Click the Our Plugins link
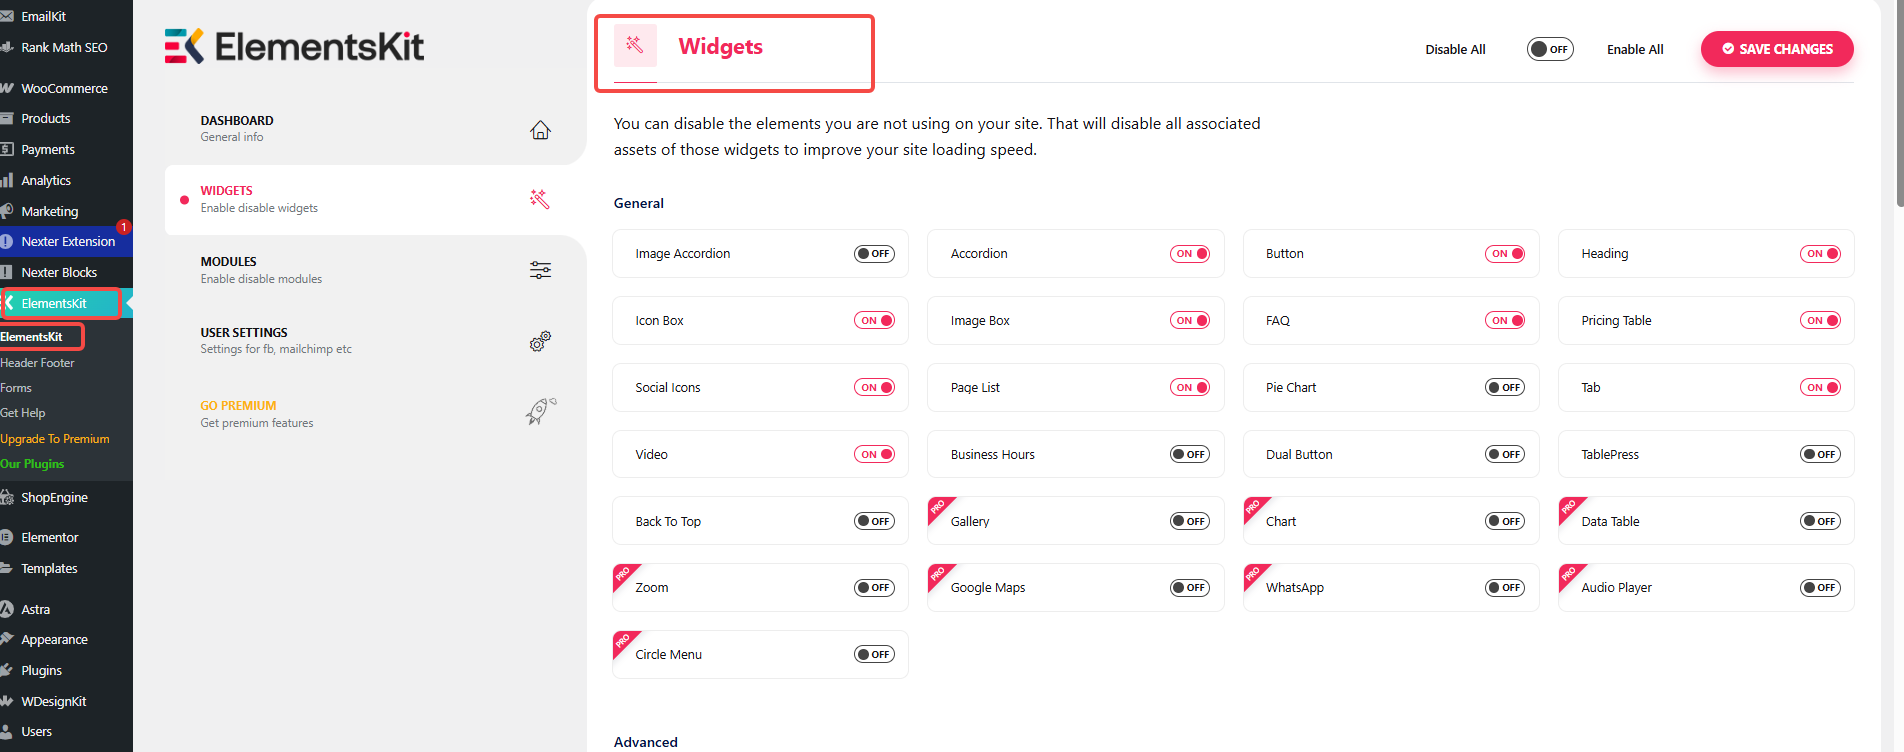 coord(32,464)
